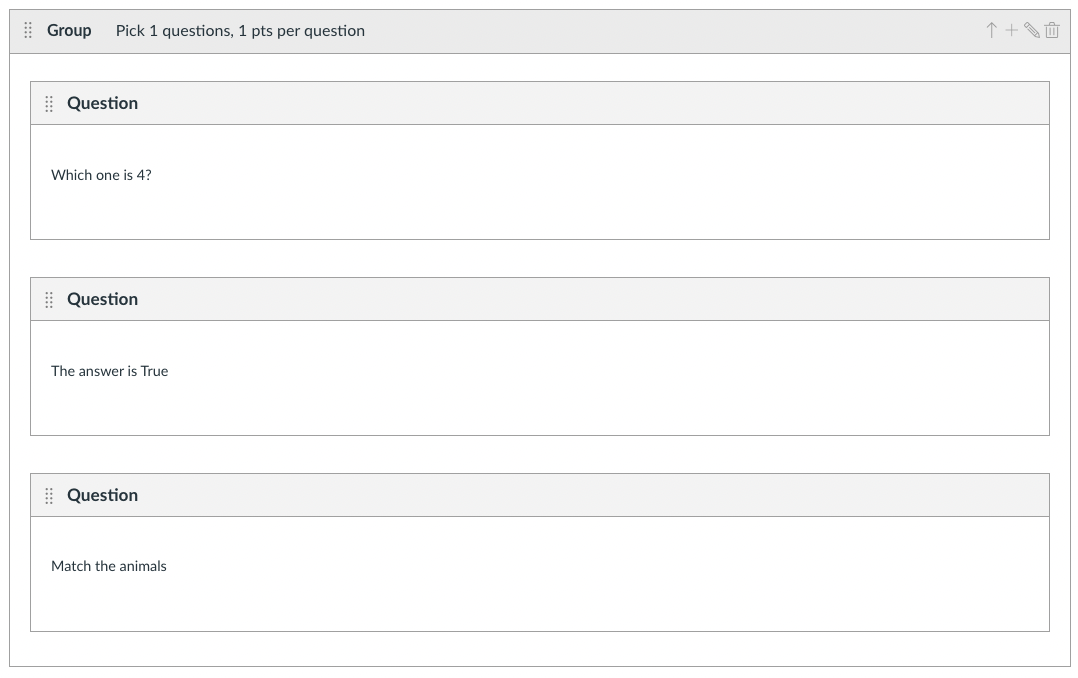
Task: Delete the group with the trash icon
Action: click(1052, 31)
